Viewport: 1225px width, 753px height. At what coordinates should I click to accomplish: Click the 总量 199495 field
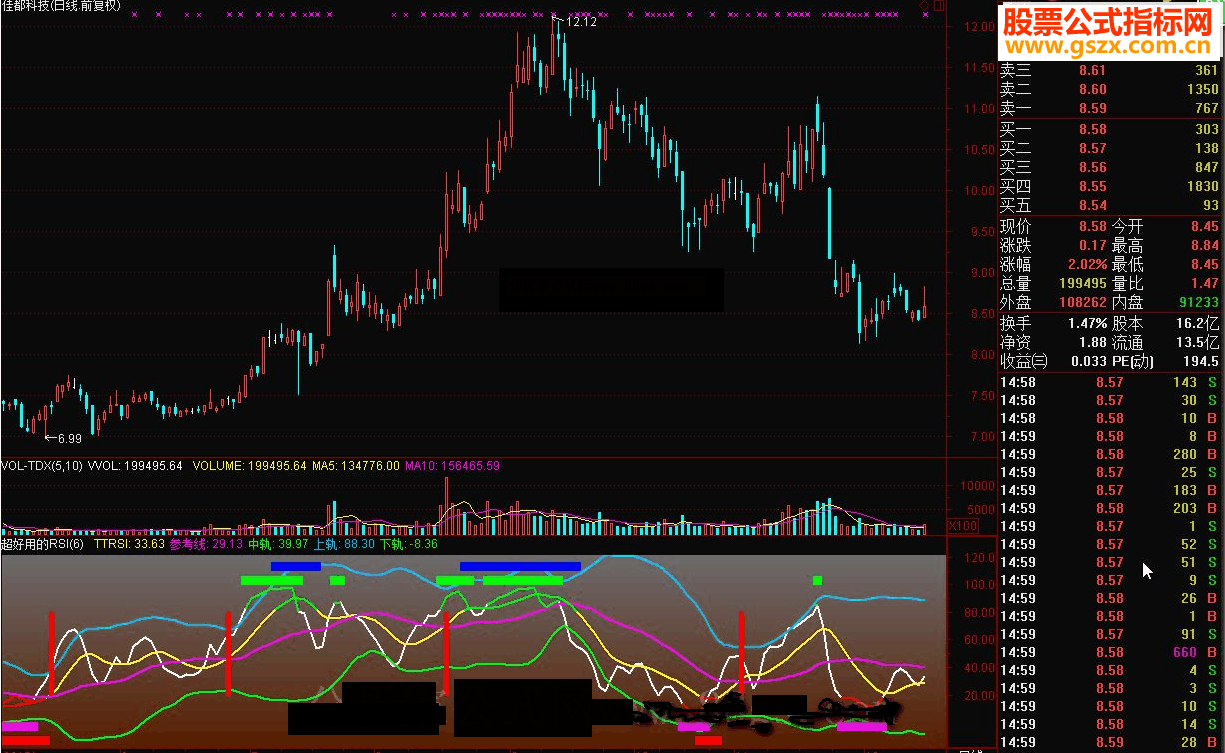(1054, 284)
